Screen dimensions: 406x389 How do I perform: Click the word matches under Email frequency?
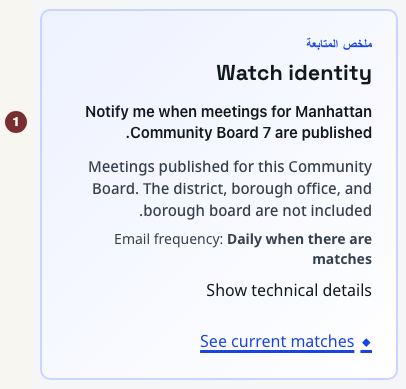(x=342, y=259)
